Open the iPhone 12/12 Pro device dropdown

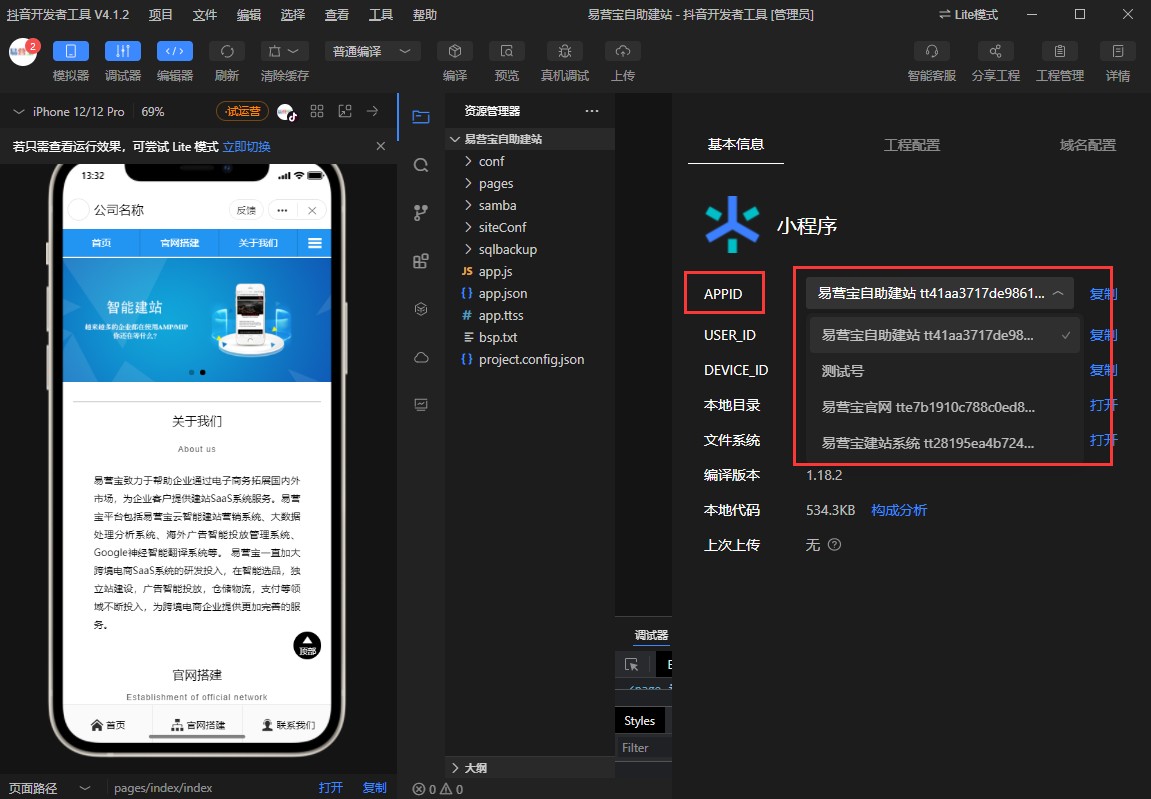point(70,112)
